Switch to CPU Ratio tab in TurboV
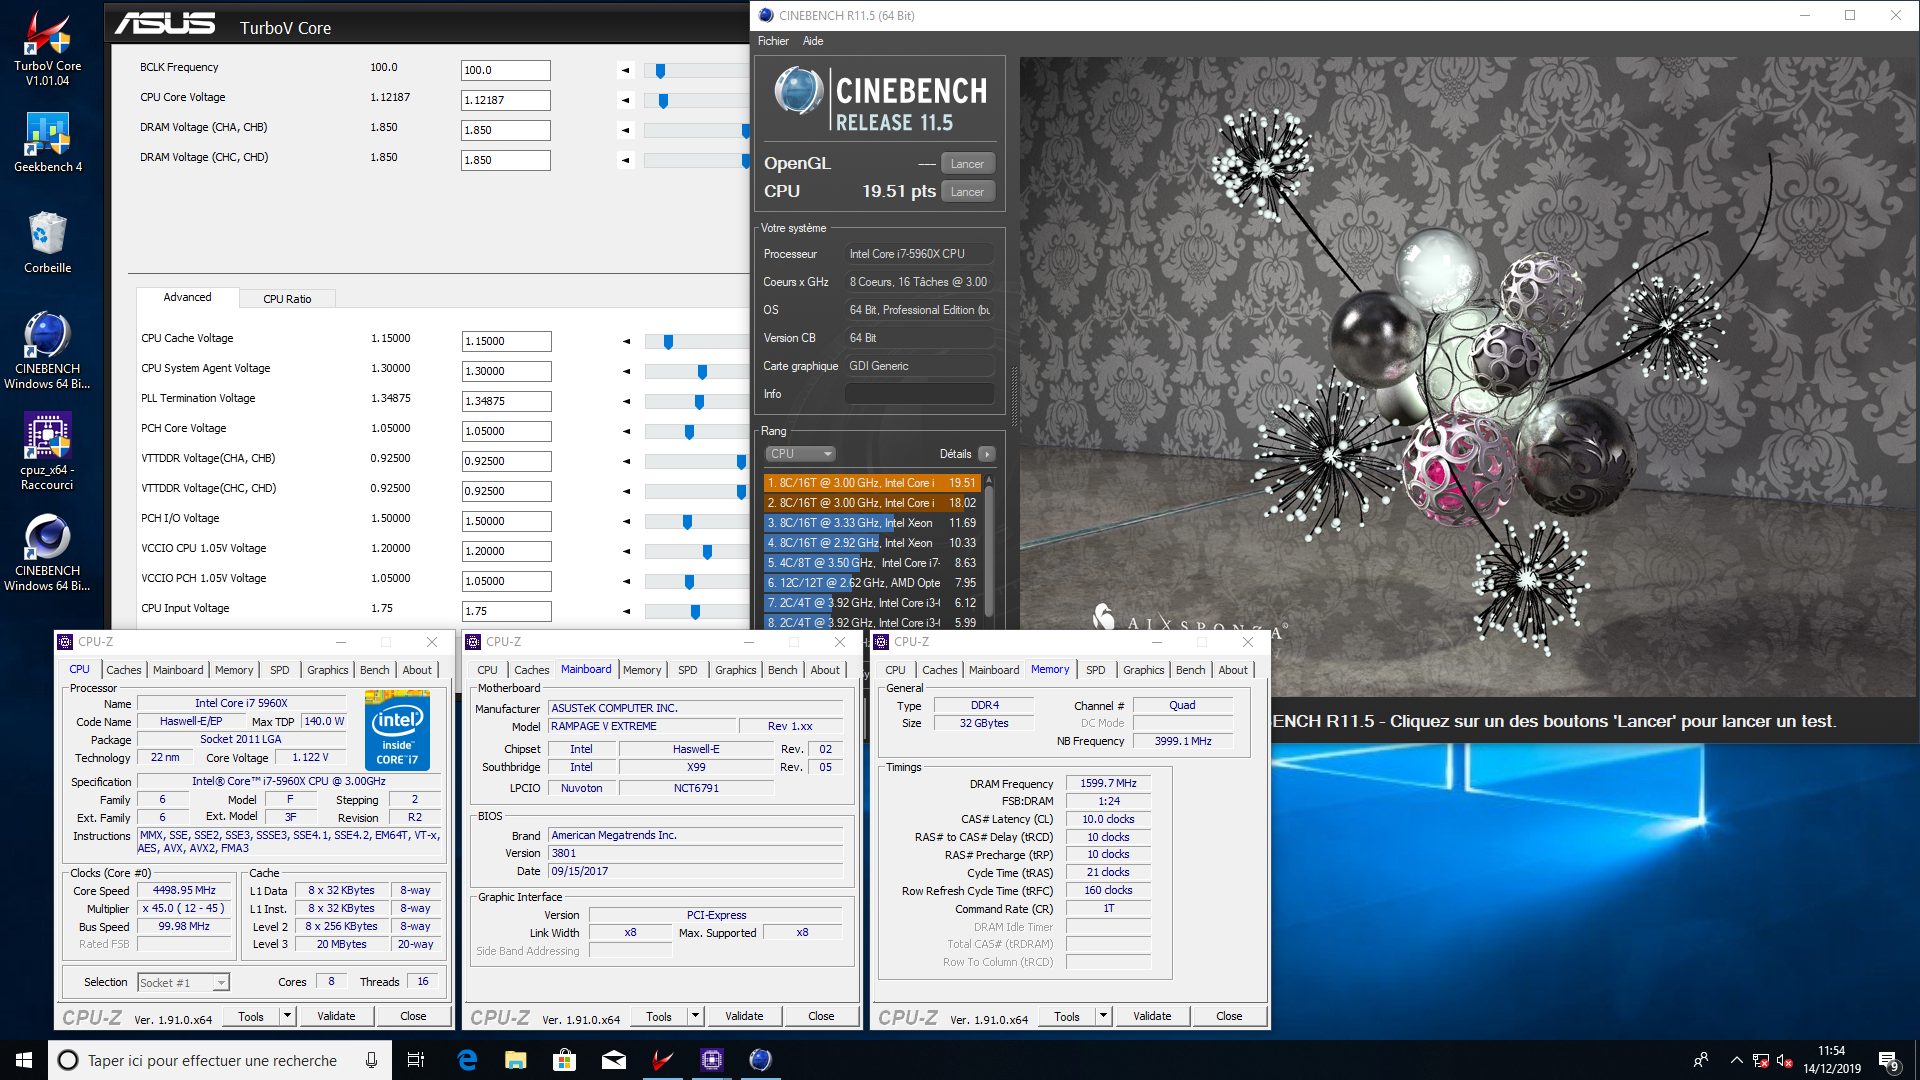The image size is (1920, 1080). coord(287,299)
